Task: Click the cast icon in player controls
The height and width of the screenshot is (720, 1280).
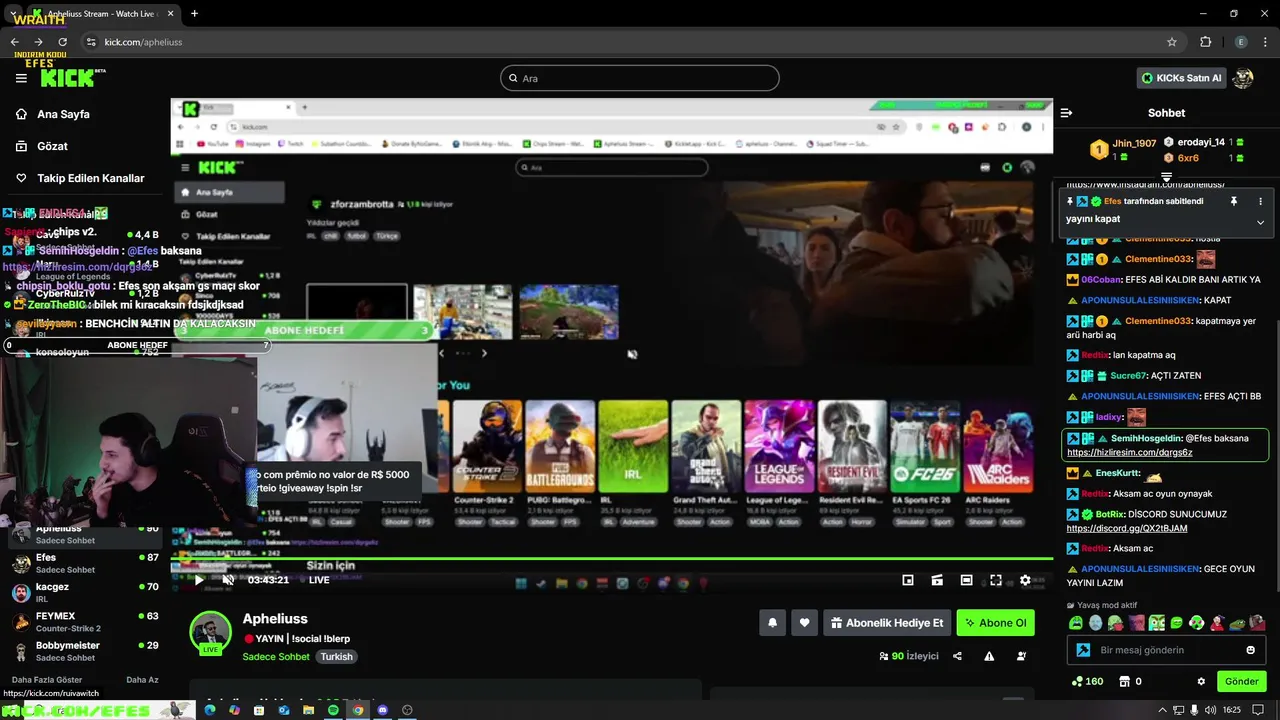Action: 937,580
